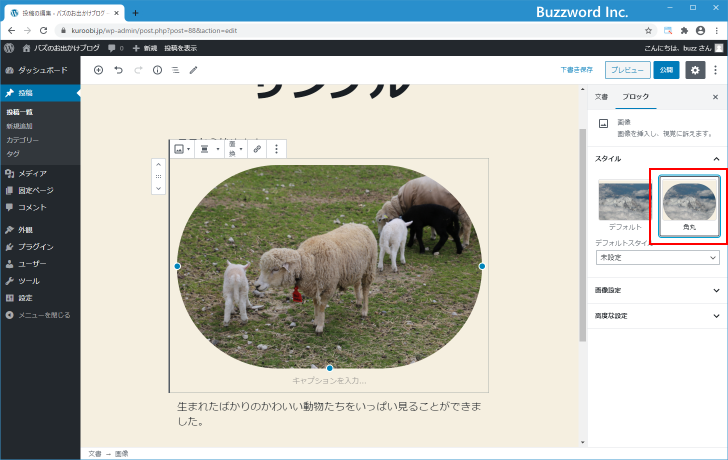Open the alignment dropdown in block toolbar
This screenshot has width=728, height=460.
click(210, 148)
